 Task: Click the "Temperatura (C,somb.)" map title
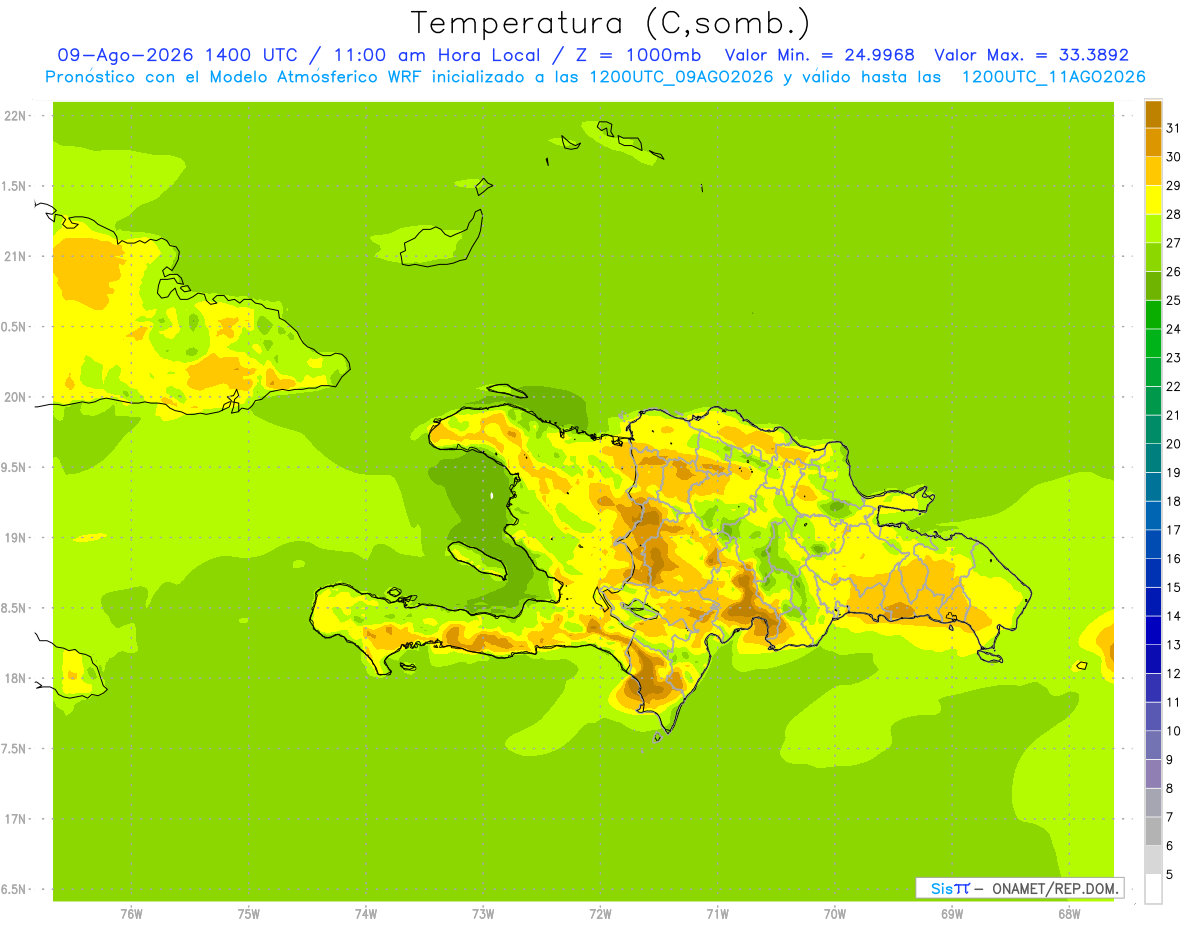coord(610,23)
